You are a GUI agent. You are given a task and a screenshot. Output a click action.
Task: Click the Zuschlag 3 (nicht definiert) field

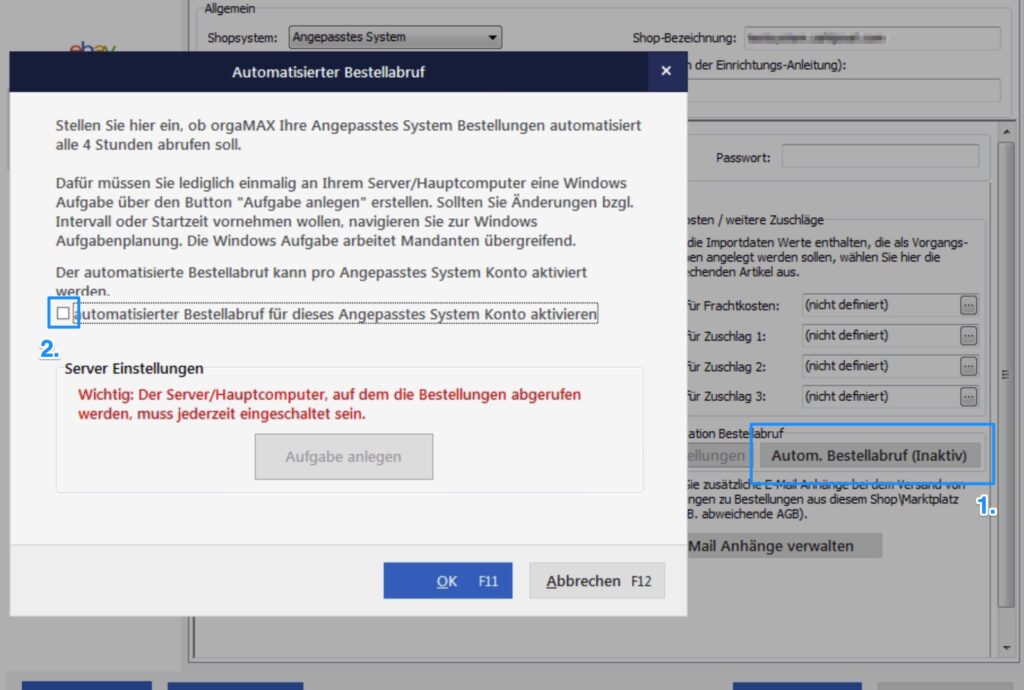880,396
